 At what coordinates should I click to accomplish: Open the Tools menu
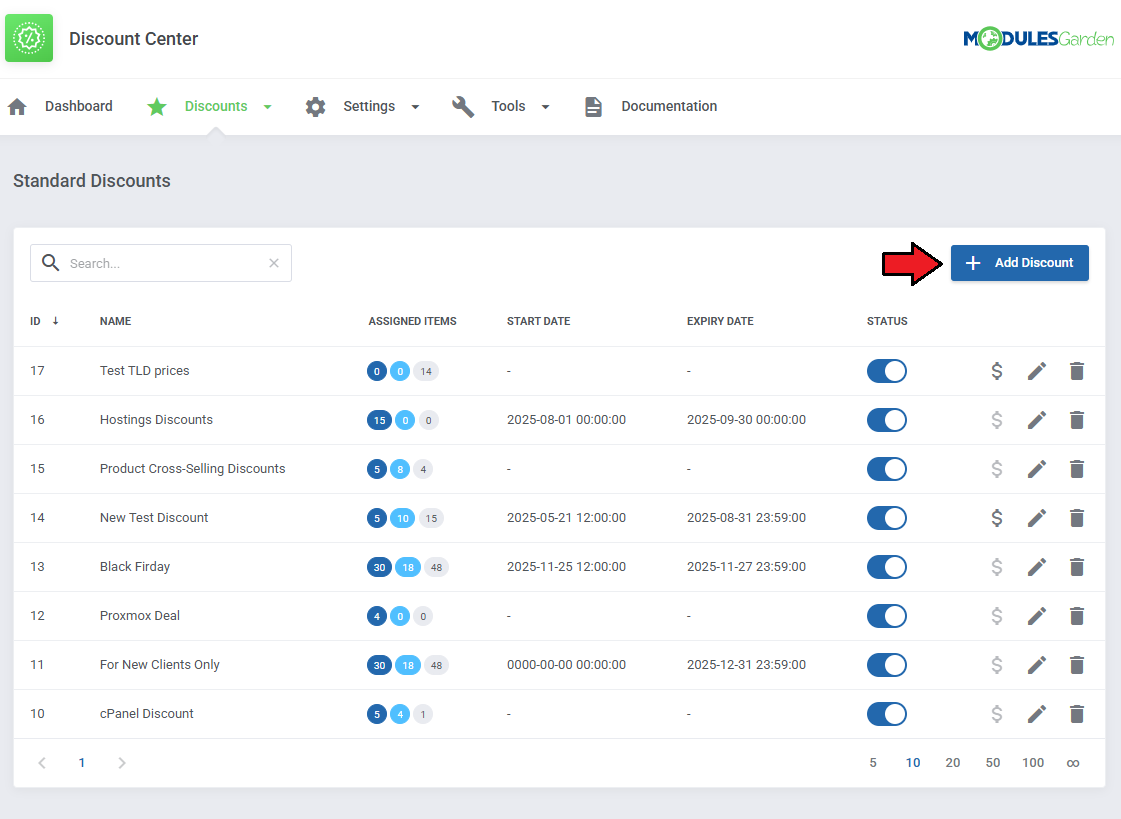coord(508,106)
